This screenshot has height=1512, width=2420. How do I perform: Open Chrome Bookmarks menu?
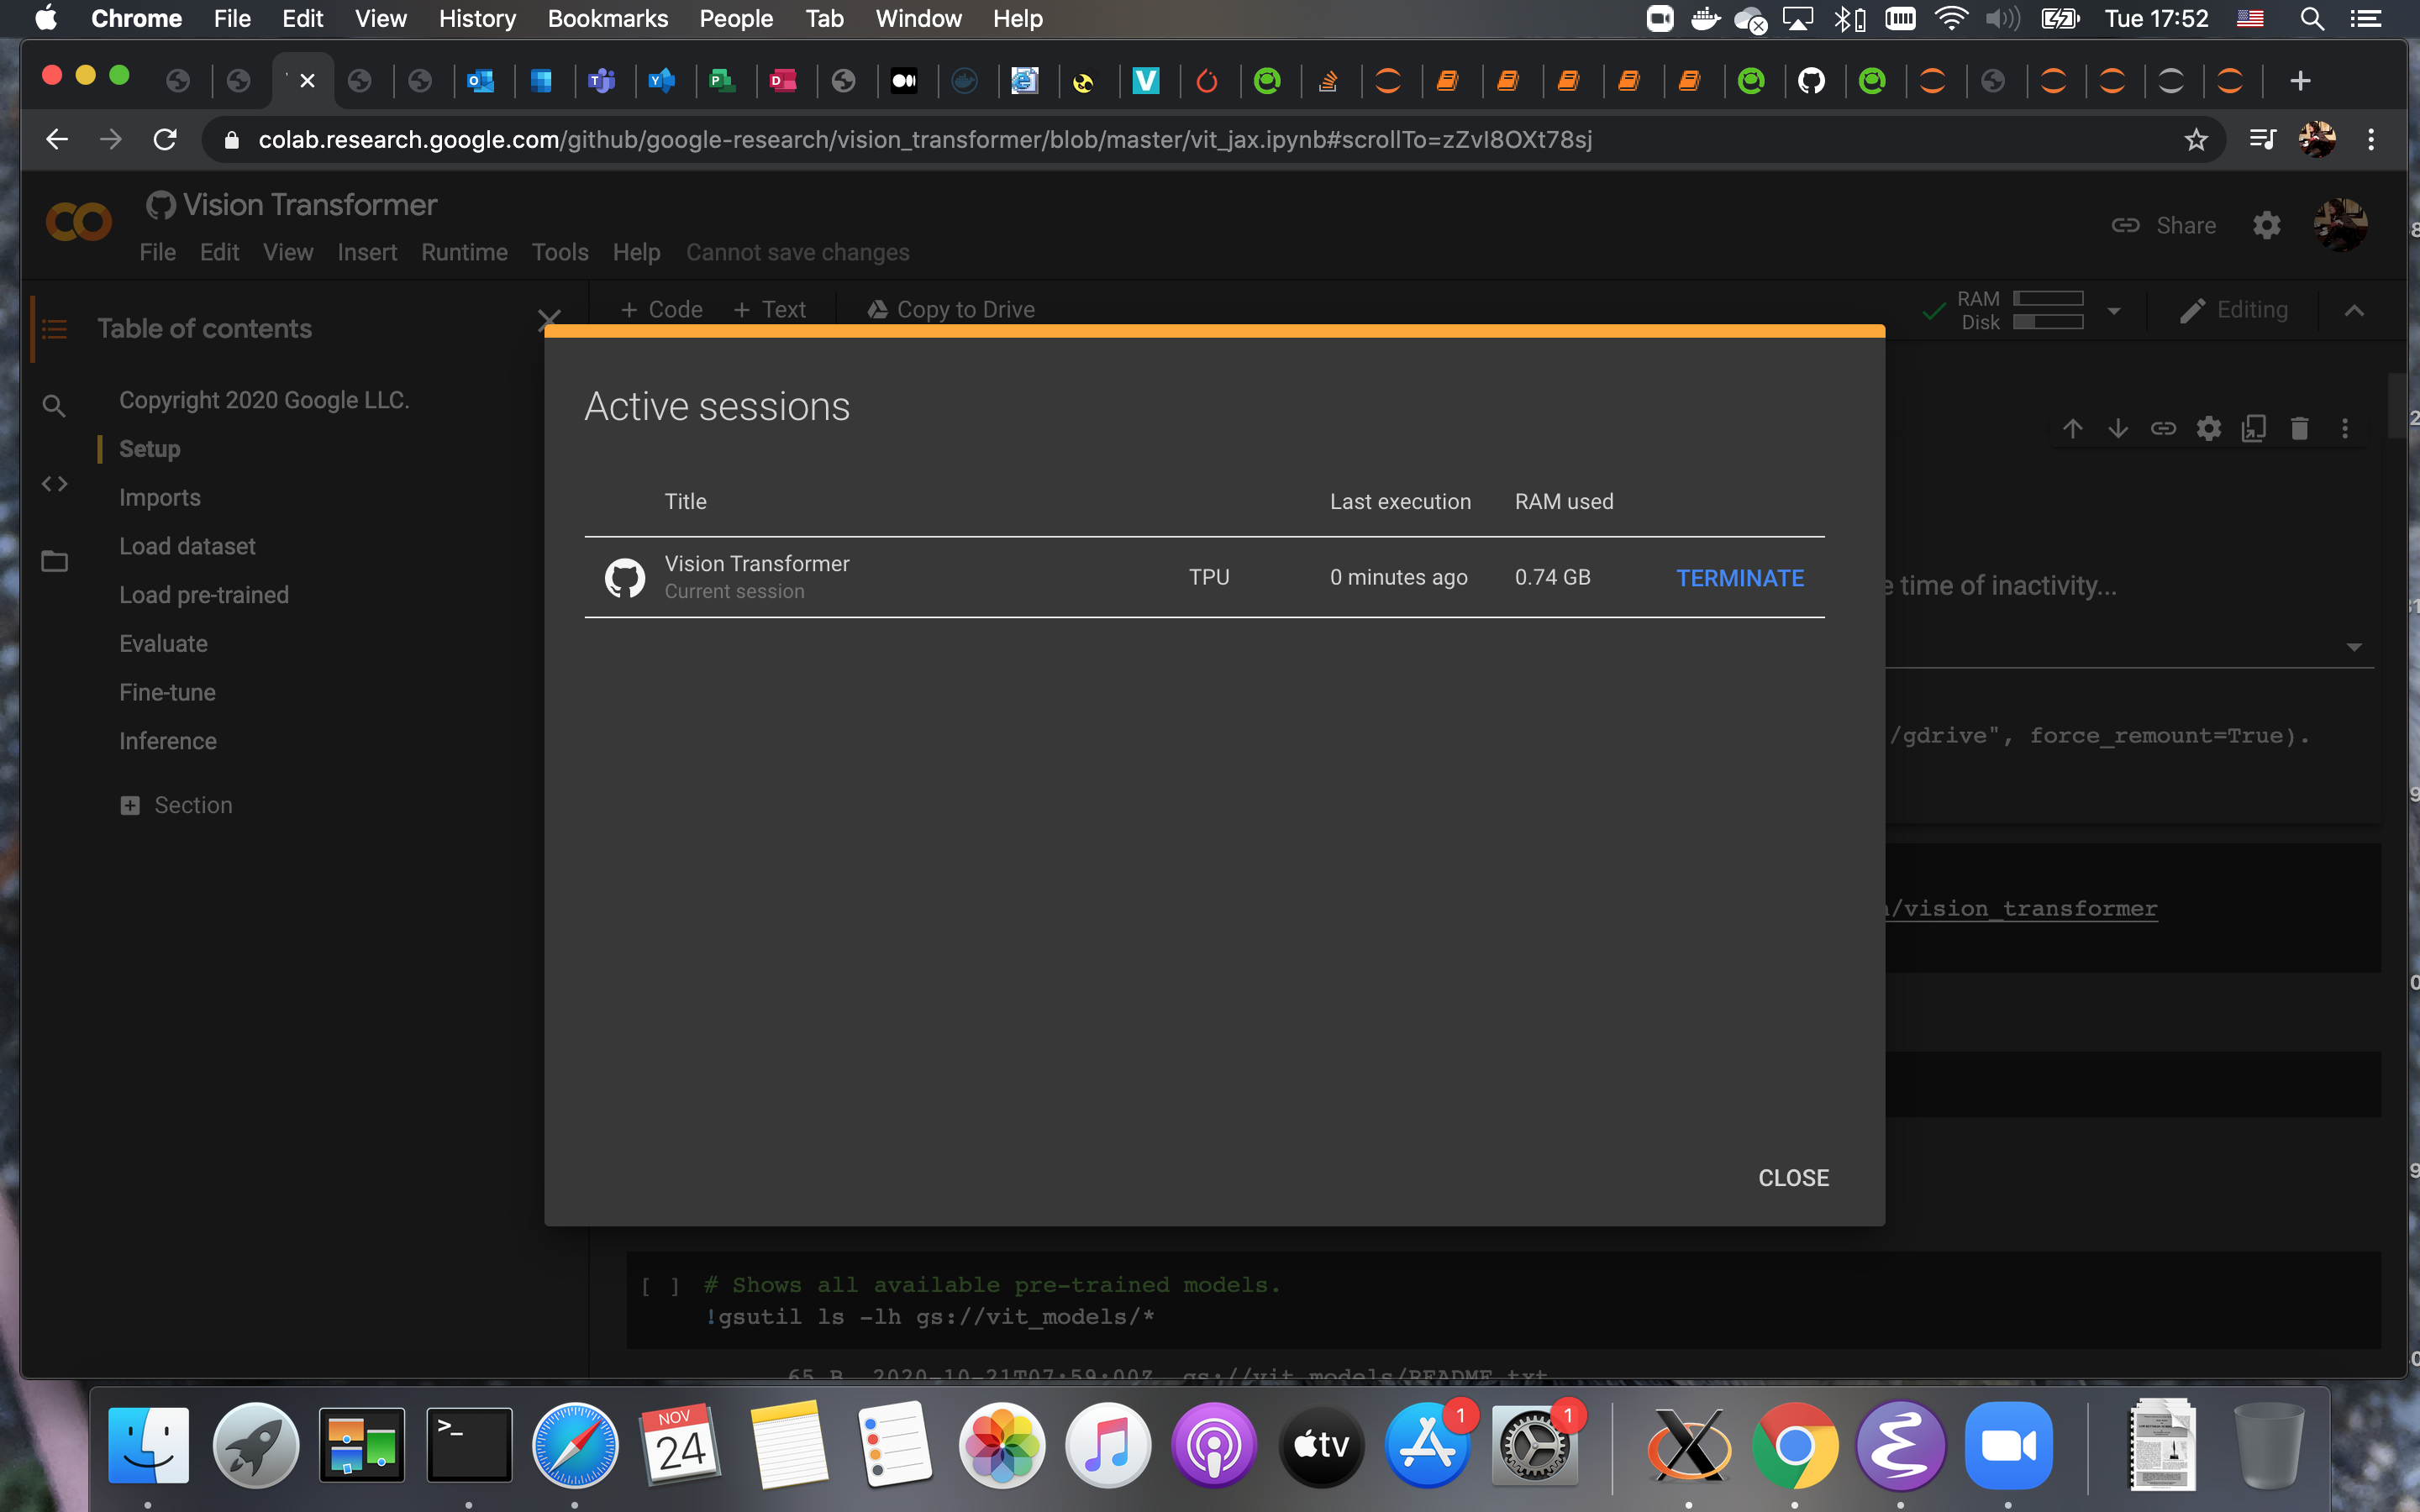(607, 18)
